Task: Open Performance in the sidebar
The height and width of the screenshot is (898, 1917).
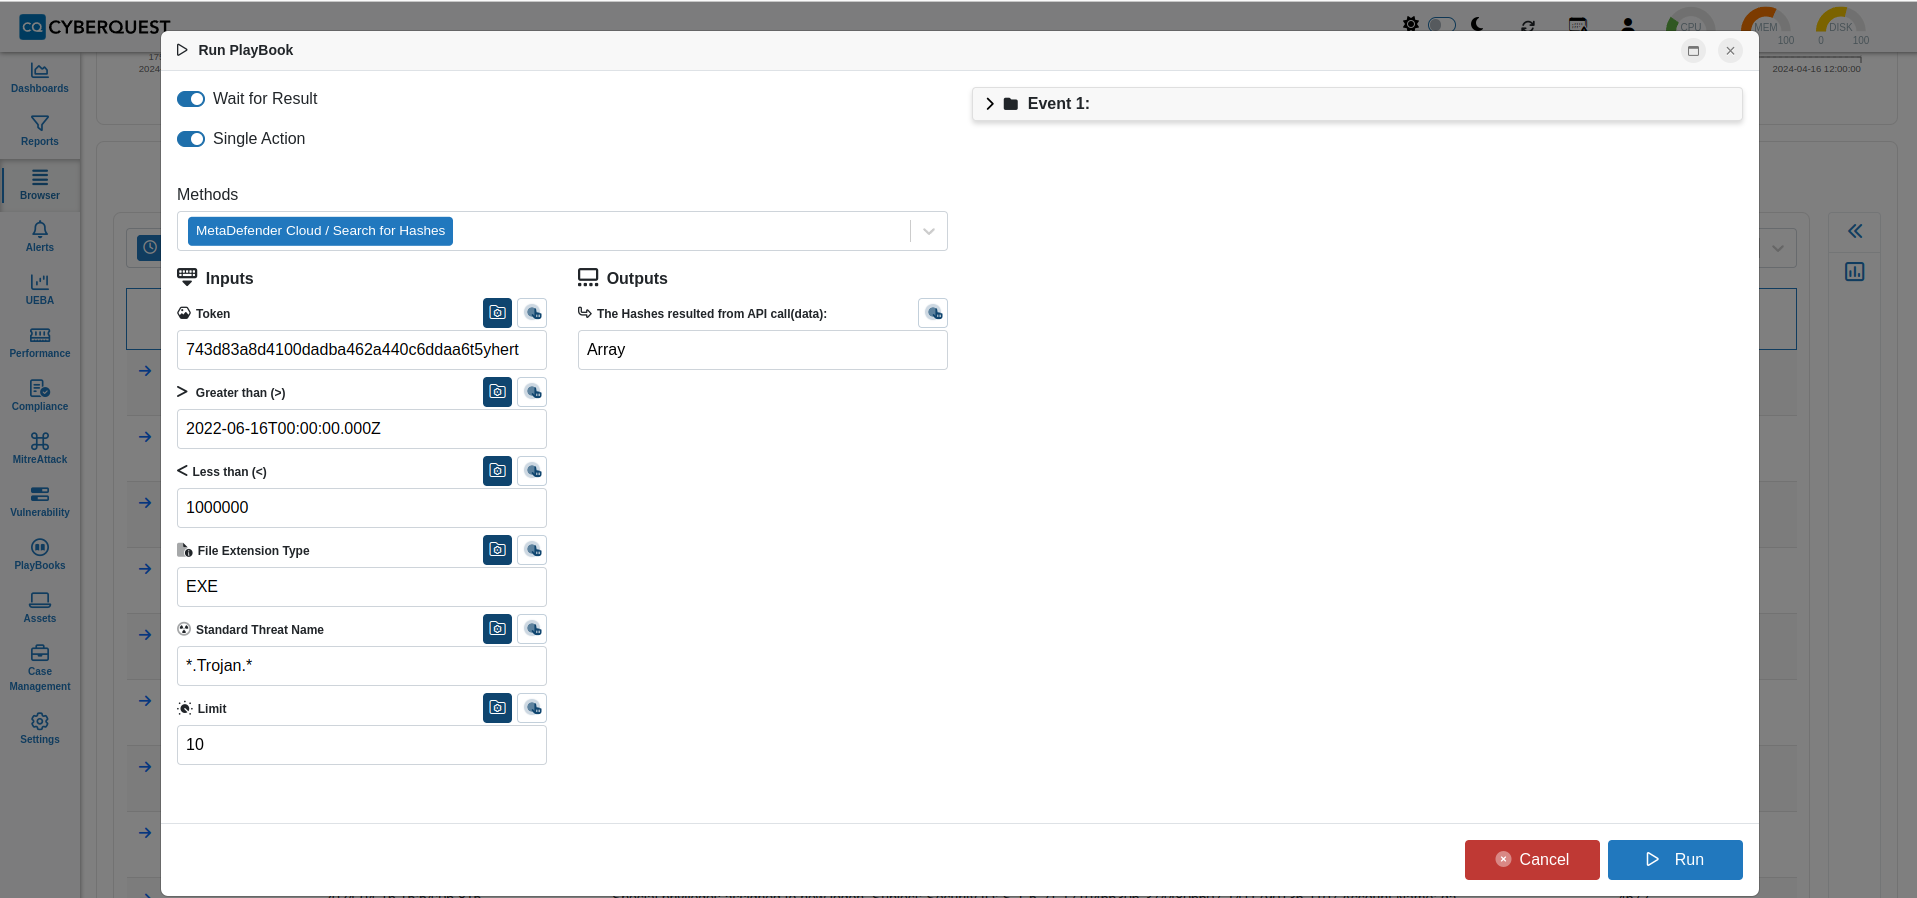Action: coord(40,343)
